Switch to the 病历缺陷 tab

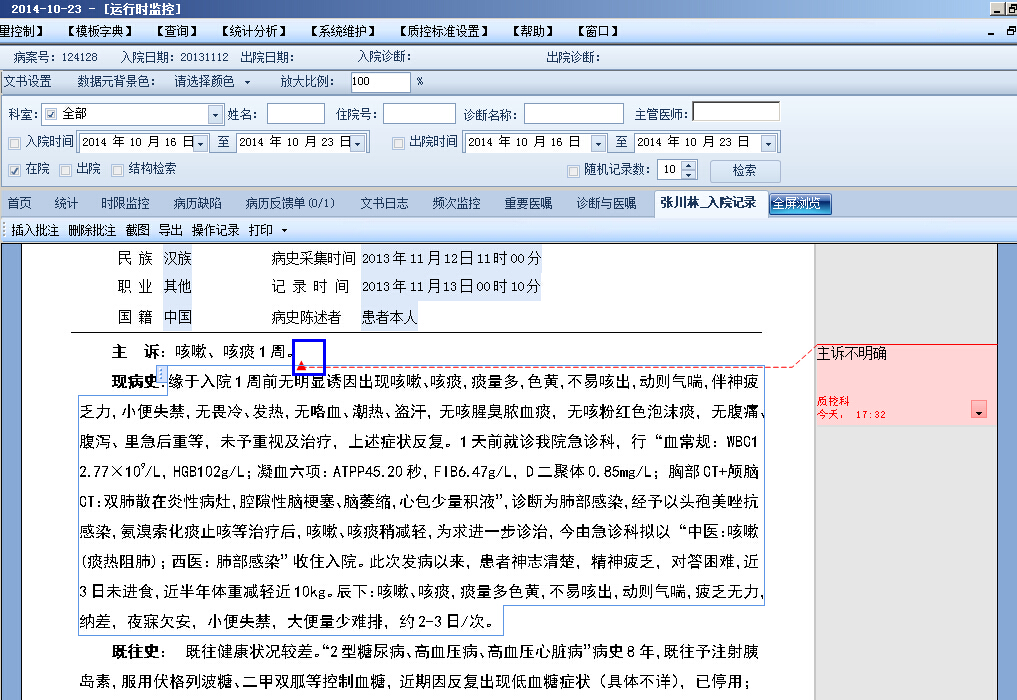198,203
